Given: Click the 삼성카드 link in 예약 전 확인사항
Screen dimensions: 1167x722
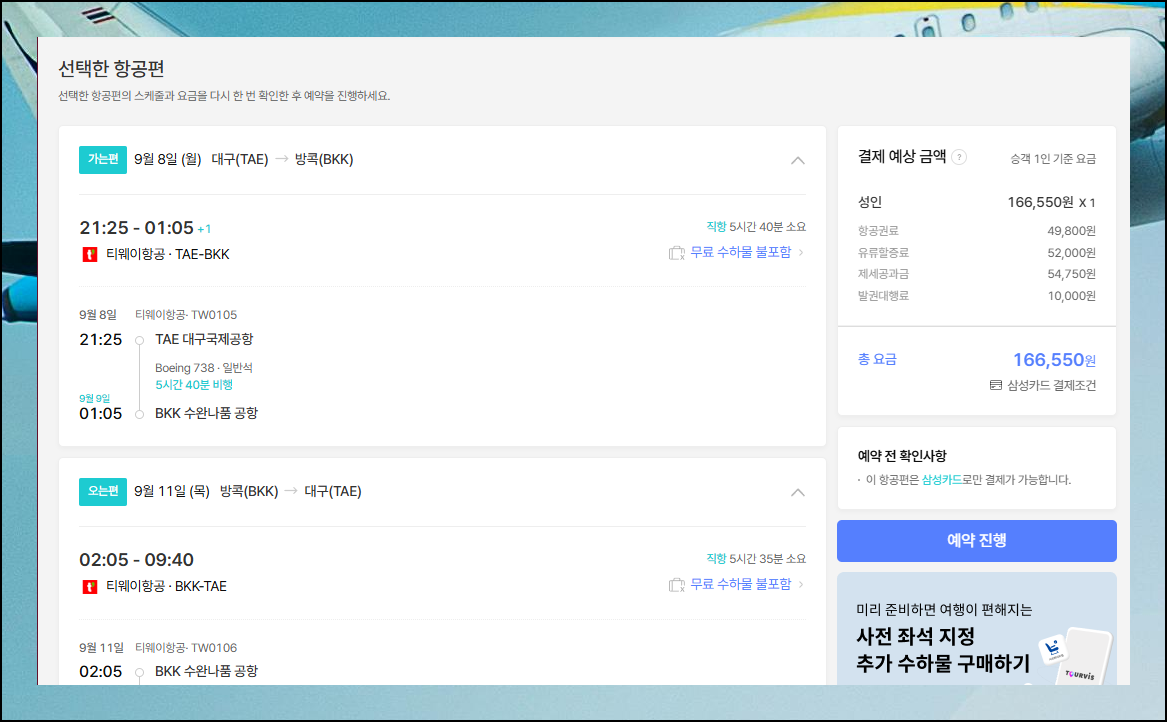Looking at the screenshot, I should (x=941, y=480).
